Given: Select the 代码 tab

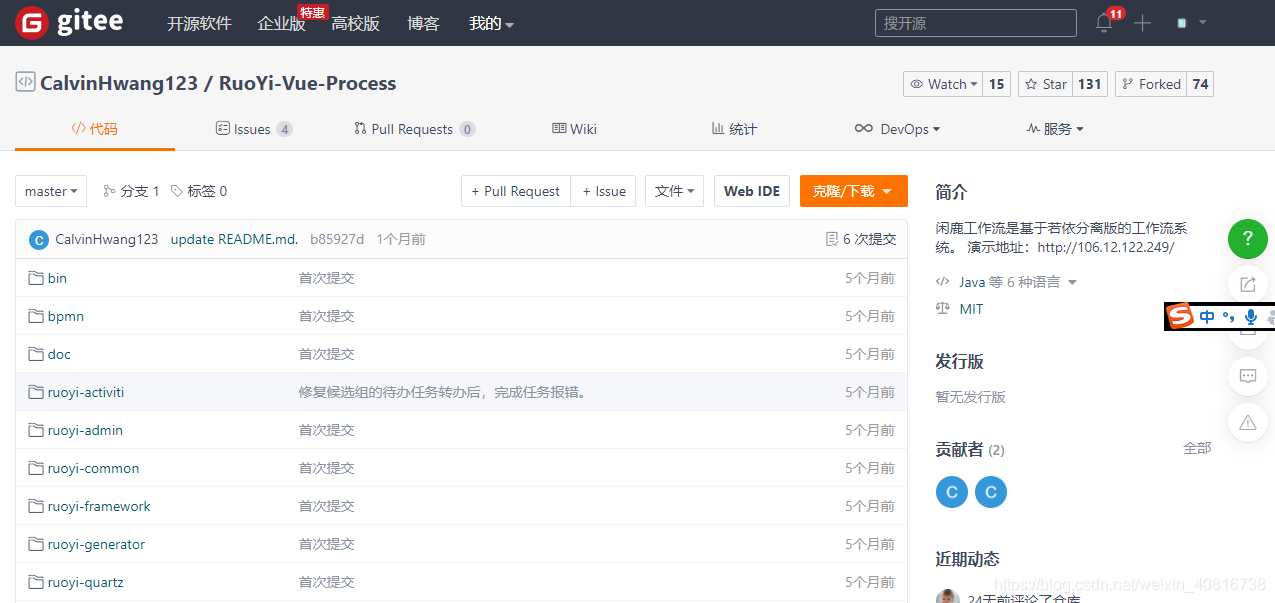Looking at the screenshot, I should [95, 129].
